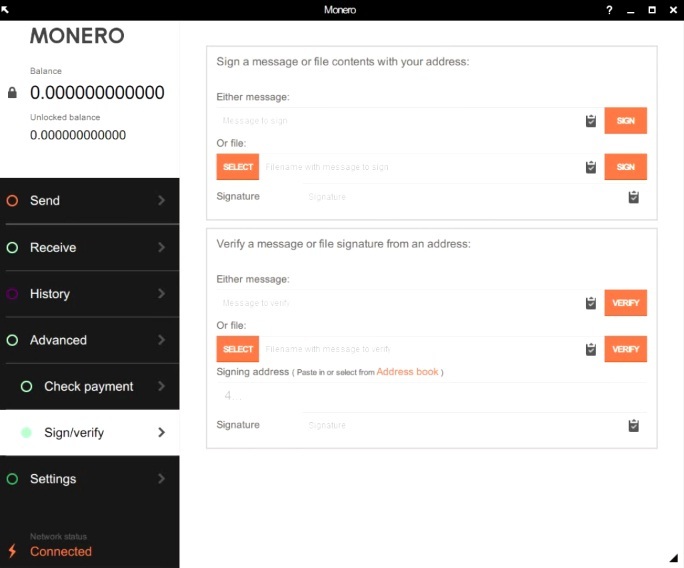Click the lock icon beside the balance
Viewport: 684px width, 568px height.
[12, 92]
